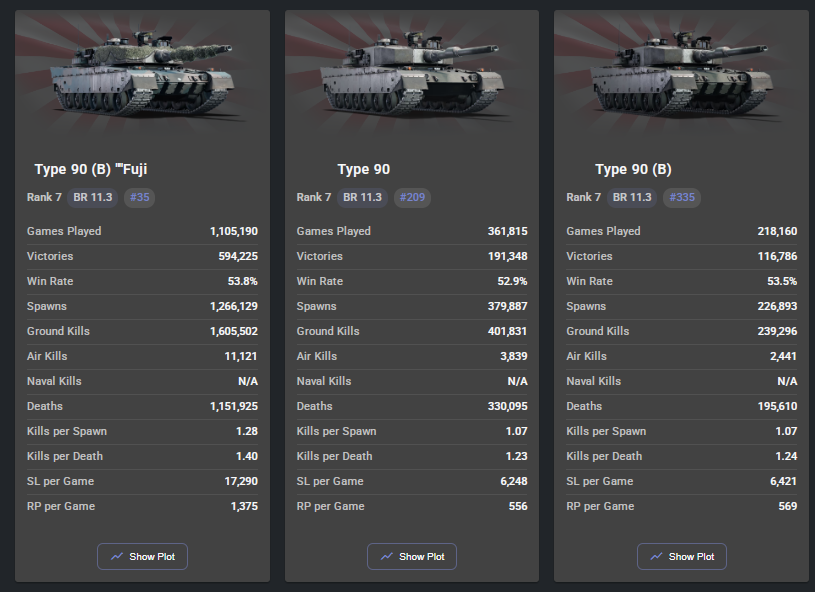Click the small flag icon before Fuji in title
Image resolution: width=815 pixels, height=592 pixels.
click(x=119, y=166)
